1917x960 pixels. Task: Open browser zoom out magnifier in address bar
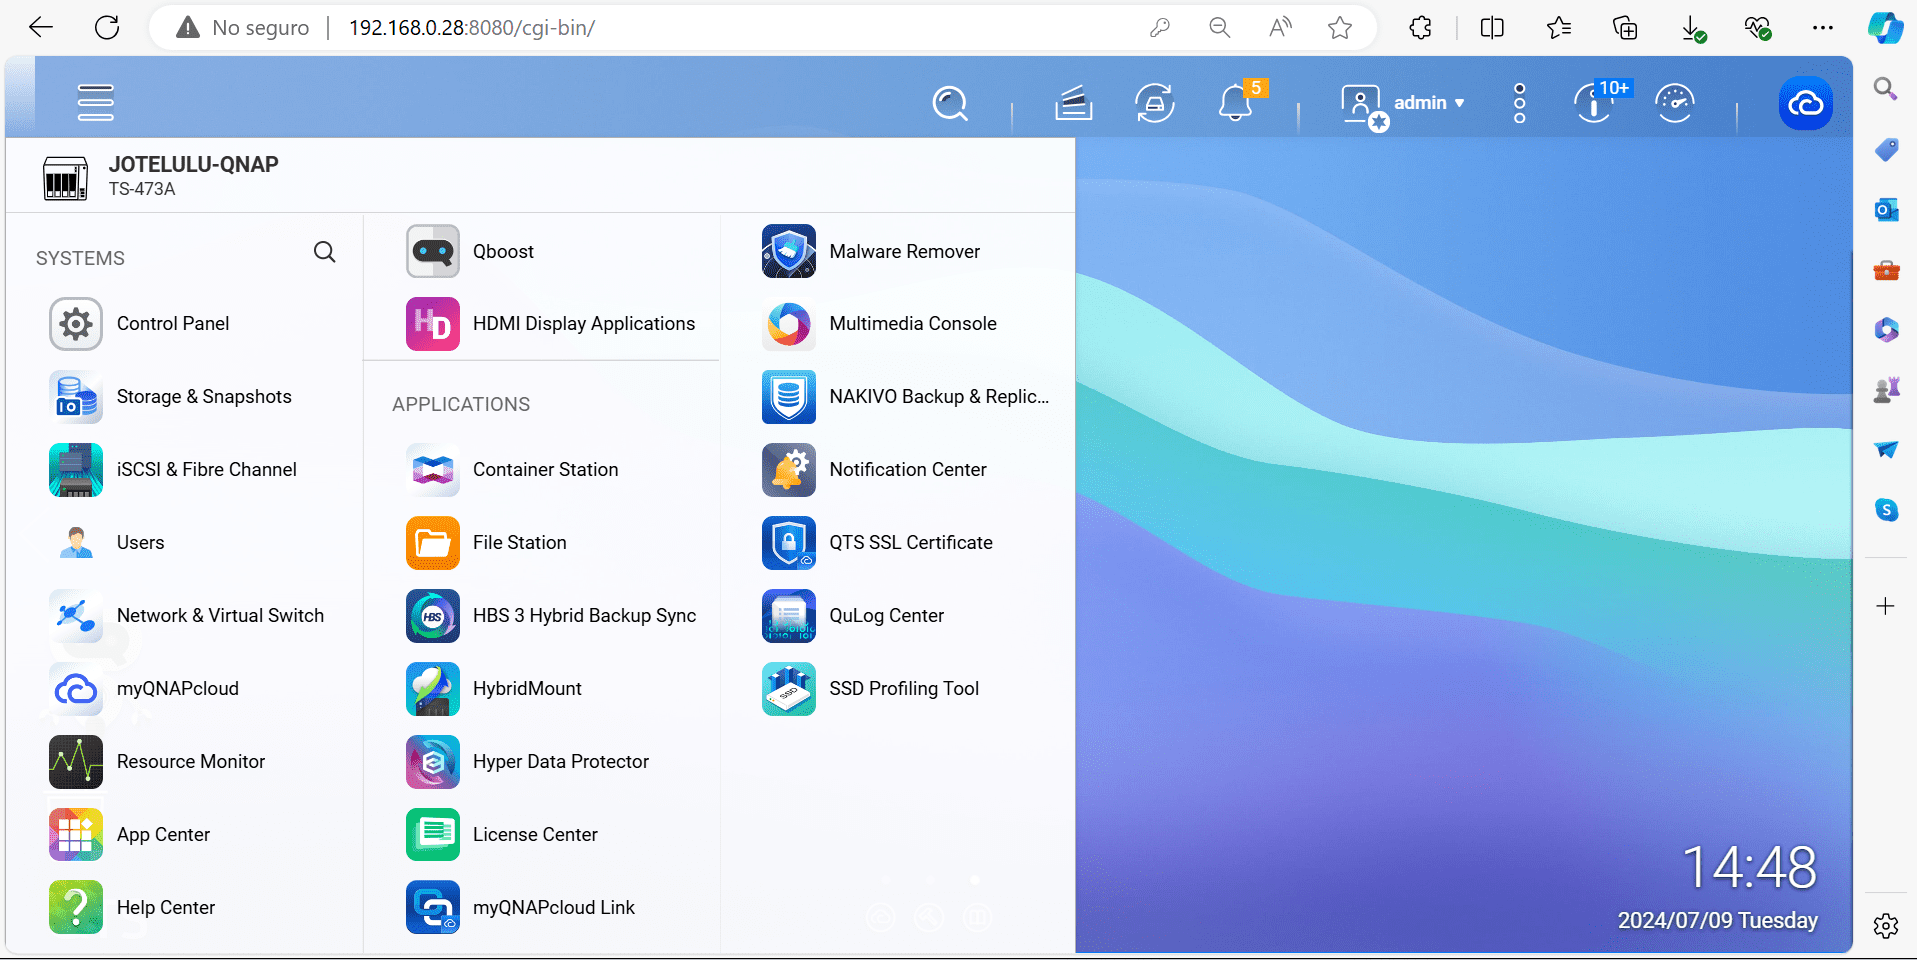[1219, 28]
